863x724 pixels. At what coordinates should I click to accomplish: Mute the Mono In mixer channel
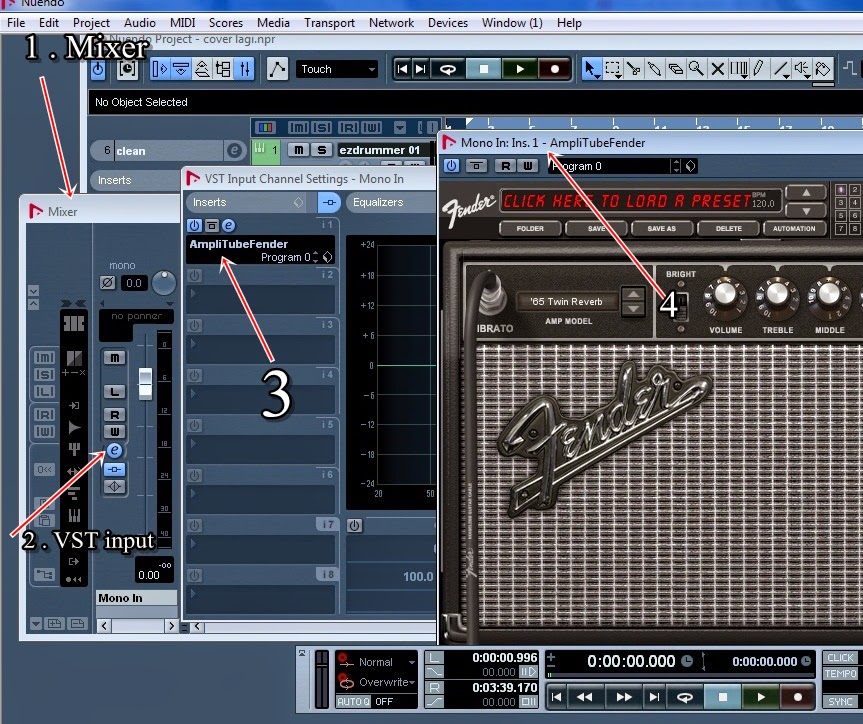(114, 358)
